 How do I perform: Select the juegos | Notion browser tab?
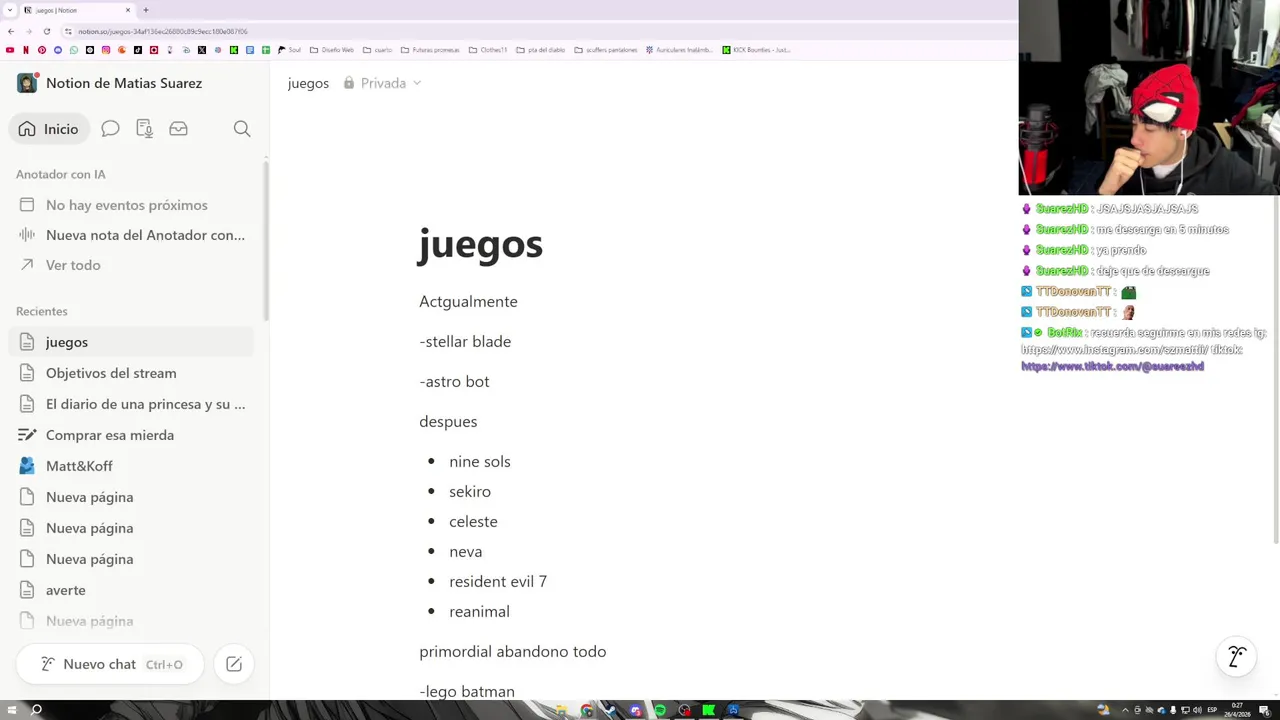(x=76, y=10)
